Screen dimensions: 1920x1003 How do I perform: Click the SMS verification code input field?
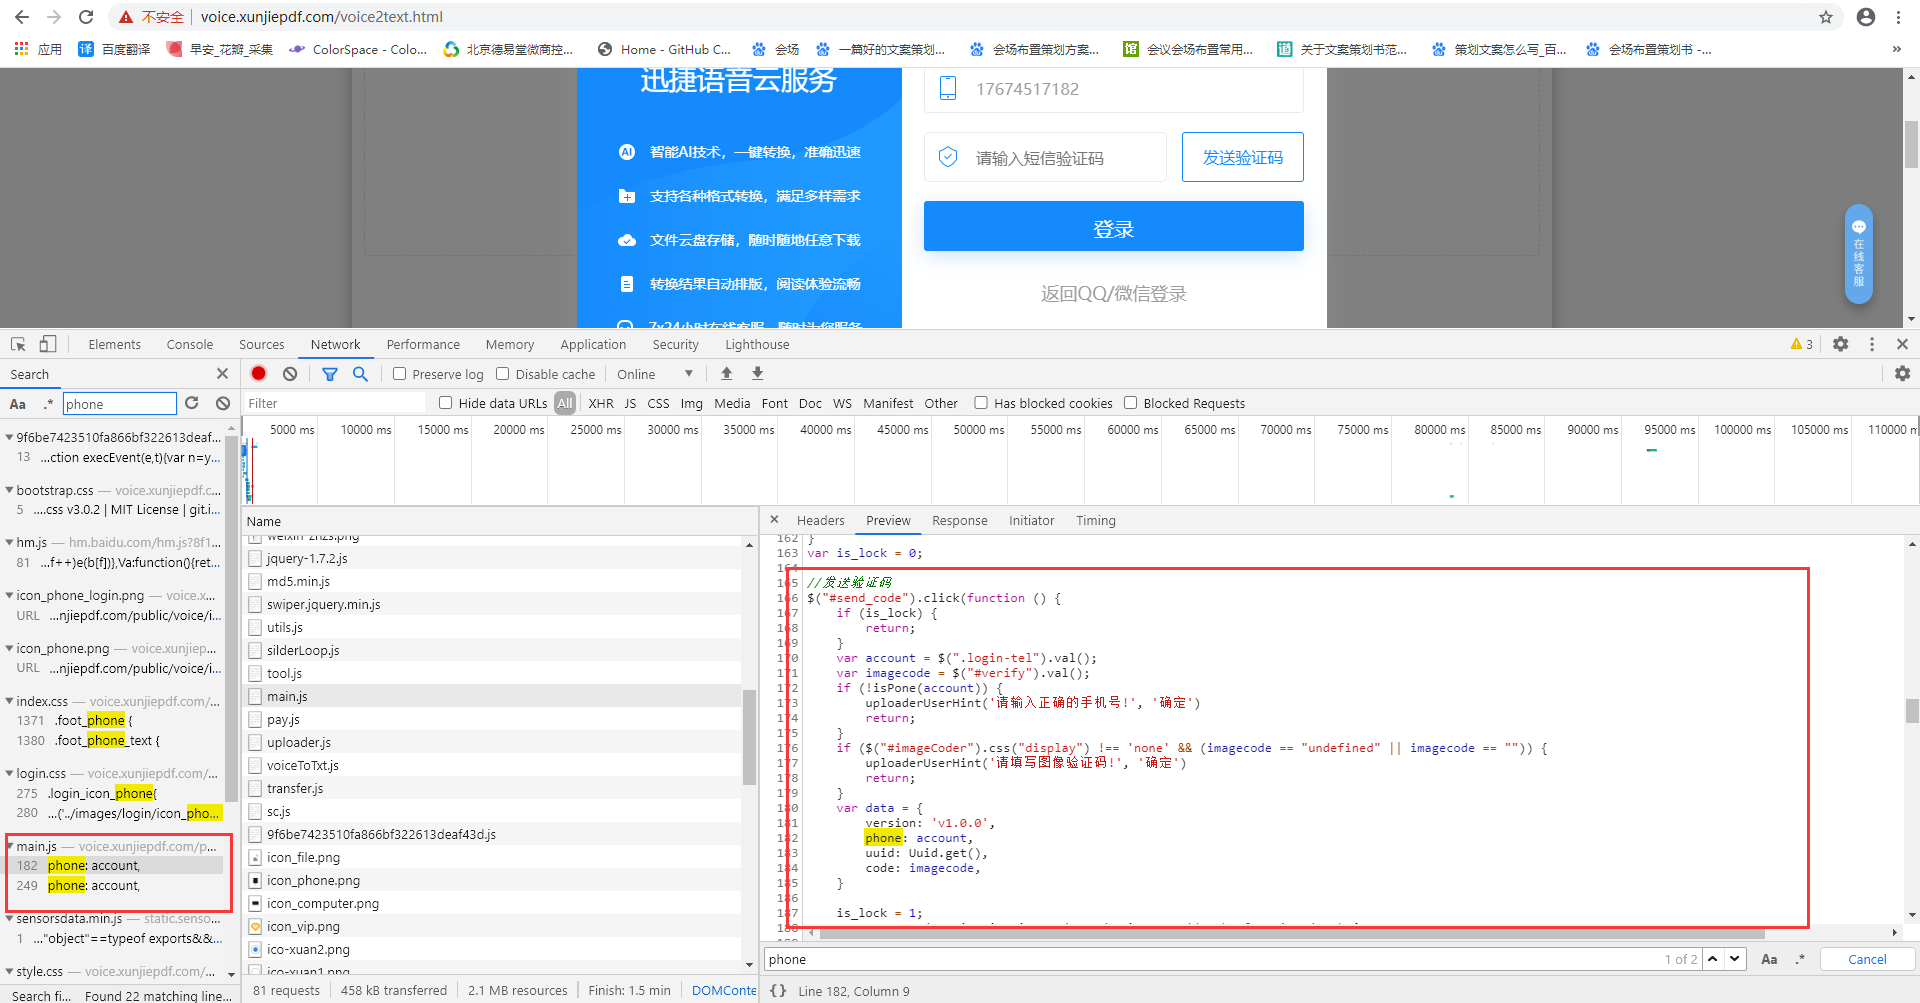coord(1045,157)
